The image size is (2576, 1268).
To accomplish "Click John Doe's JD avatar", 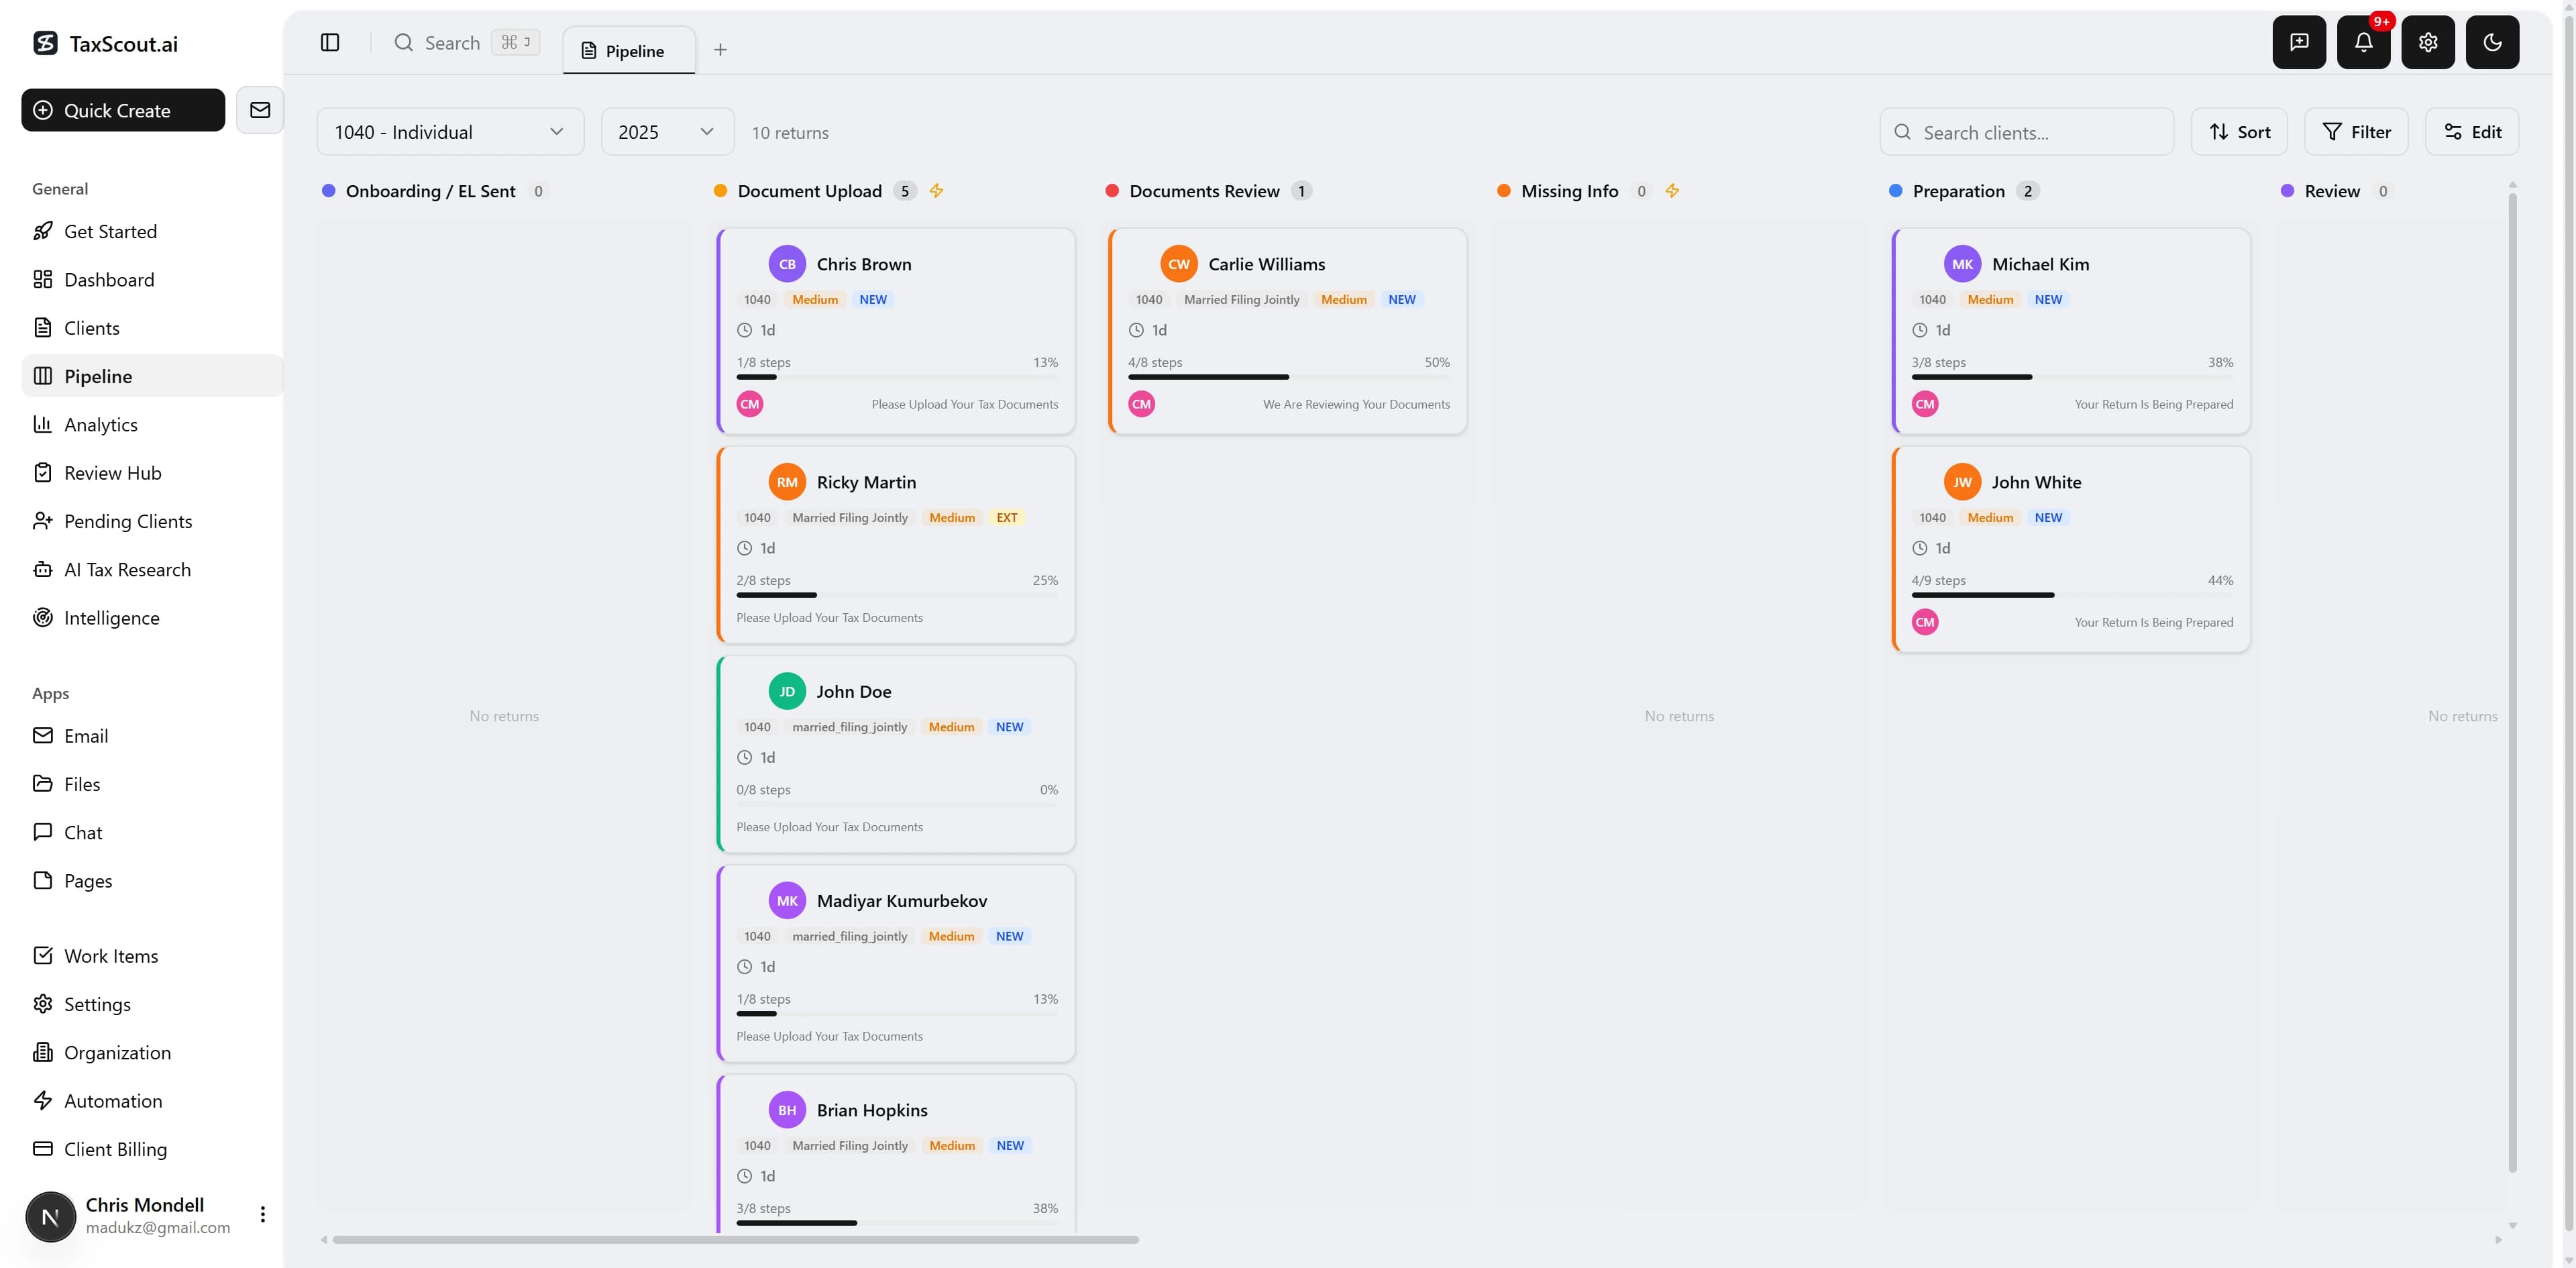I will tap(787, 691).
